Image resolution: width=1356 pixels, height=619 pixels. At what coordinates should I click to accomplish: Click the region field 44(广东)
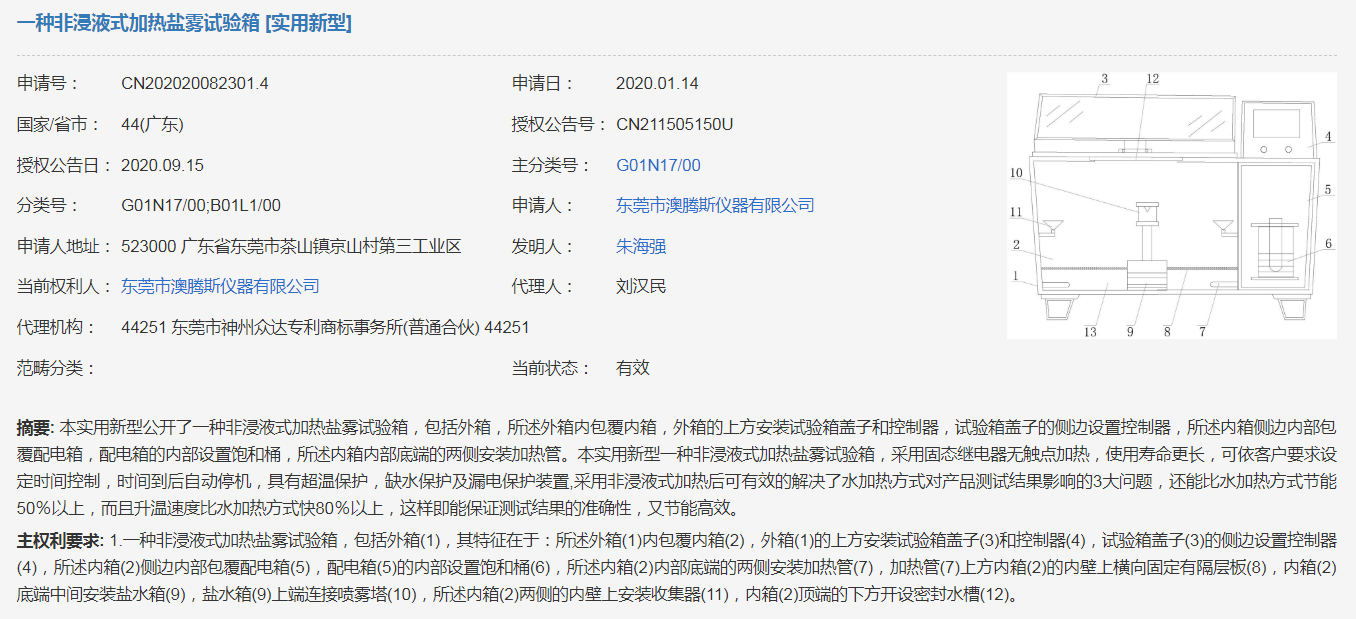[x=154, y=124]
